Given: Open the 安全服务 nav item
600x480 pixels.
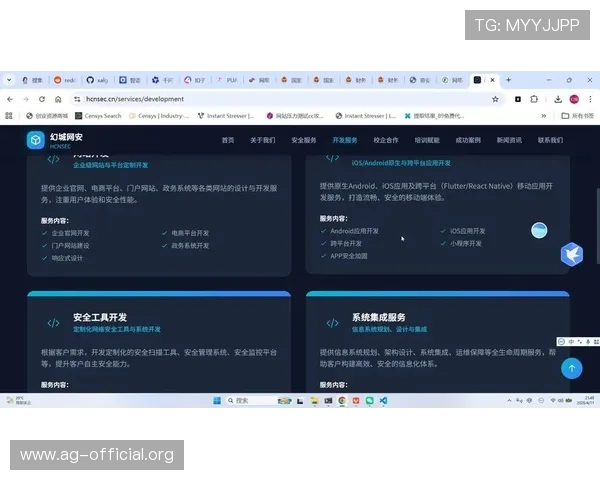Looking at the screenshot, I should (x=304, y=140).
